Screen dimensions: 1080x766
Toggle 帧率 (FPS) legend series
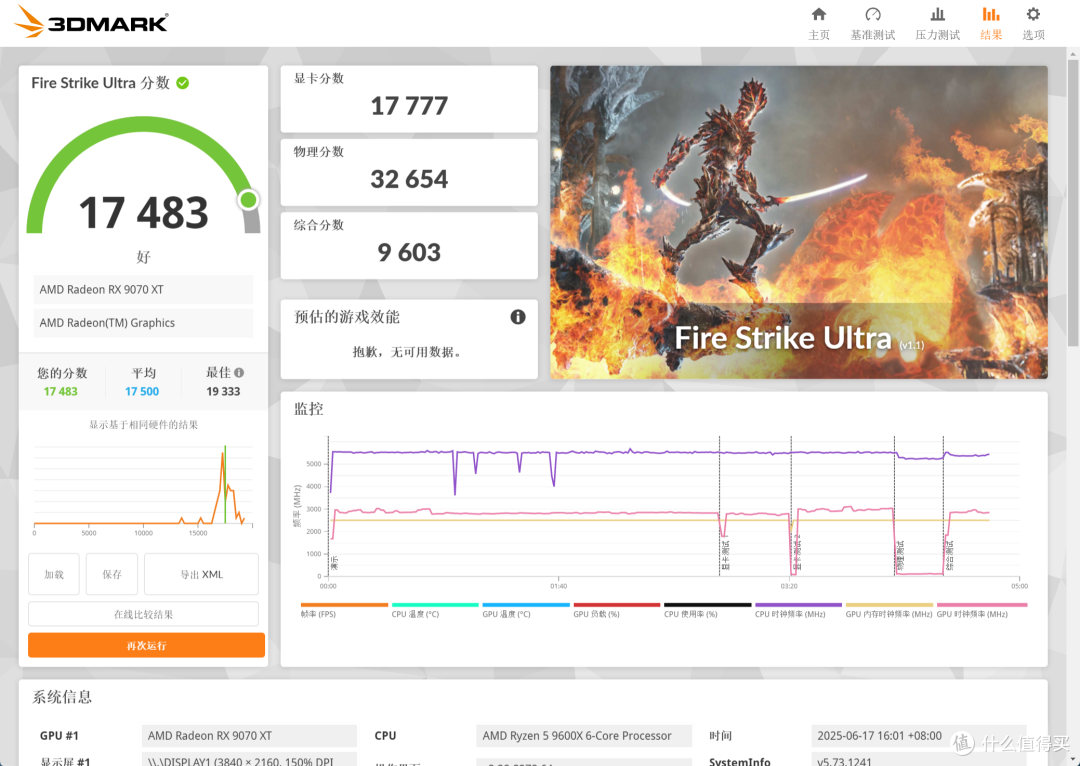point(344,610)
